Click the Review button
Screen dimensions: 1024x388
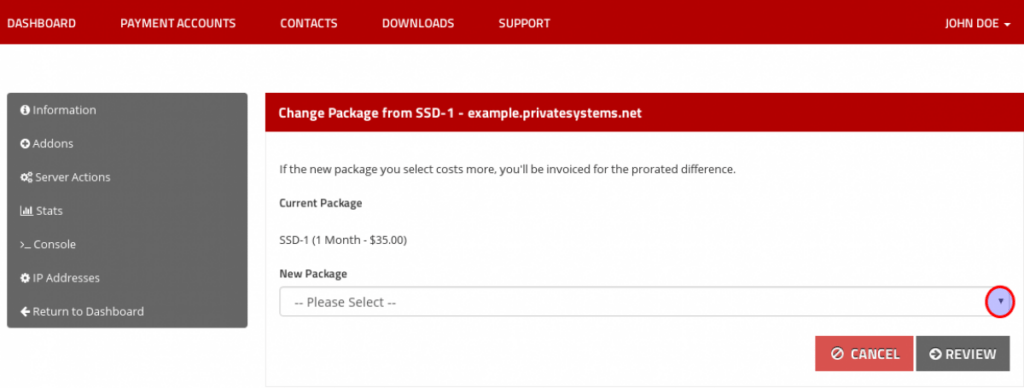(x=963, y=354)
